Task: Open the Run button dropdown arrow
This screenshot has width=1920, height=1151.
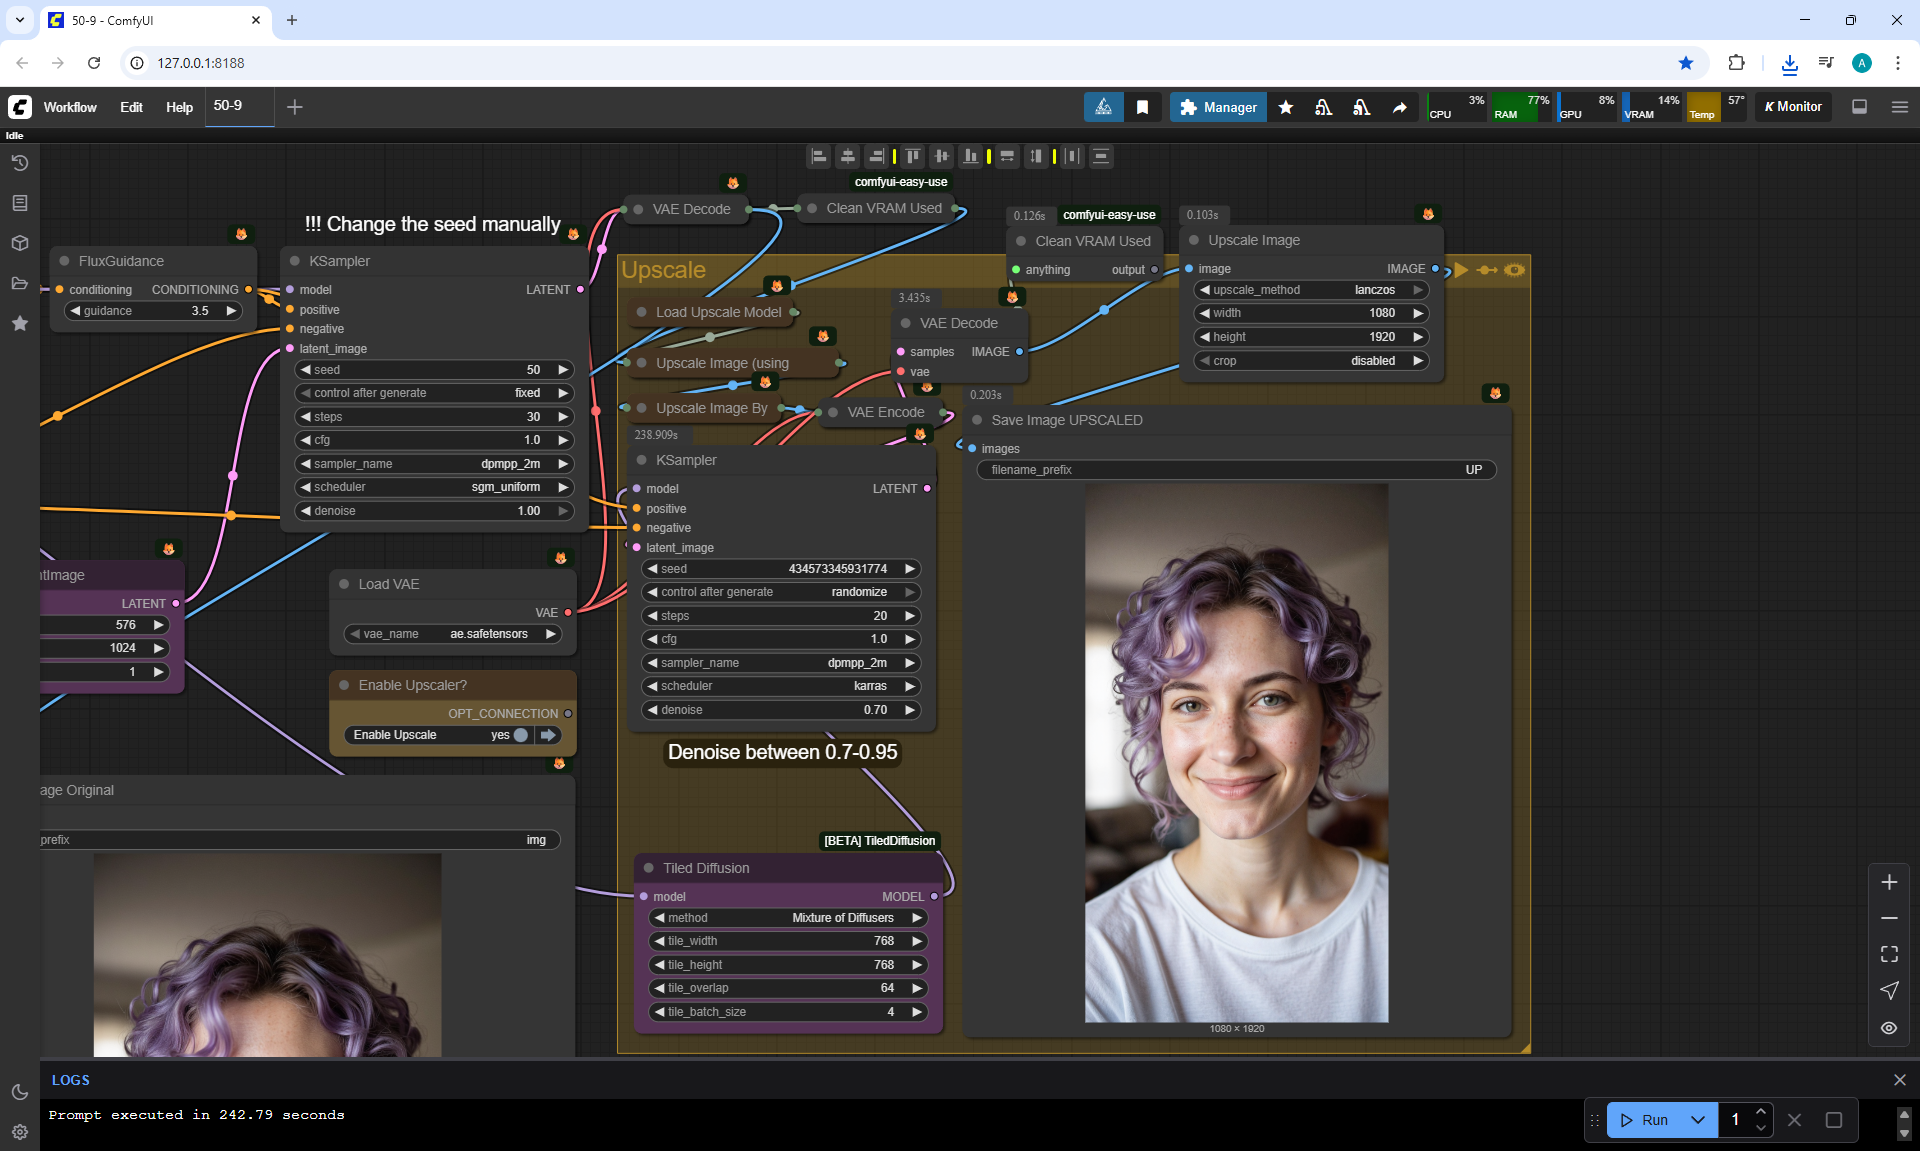Action: pos(1697,1120)
